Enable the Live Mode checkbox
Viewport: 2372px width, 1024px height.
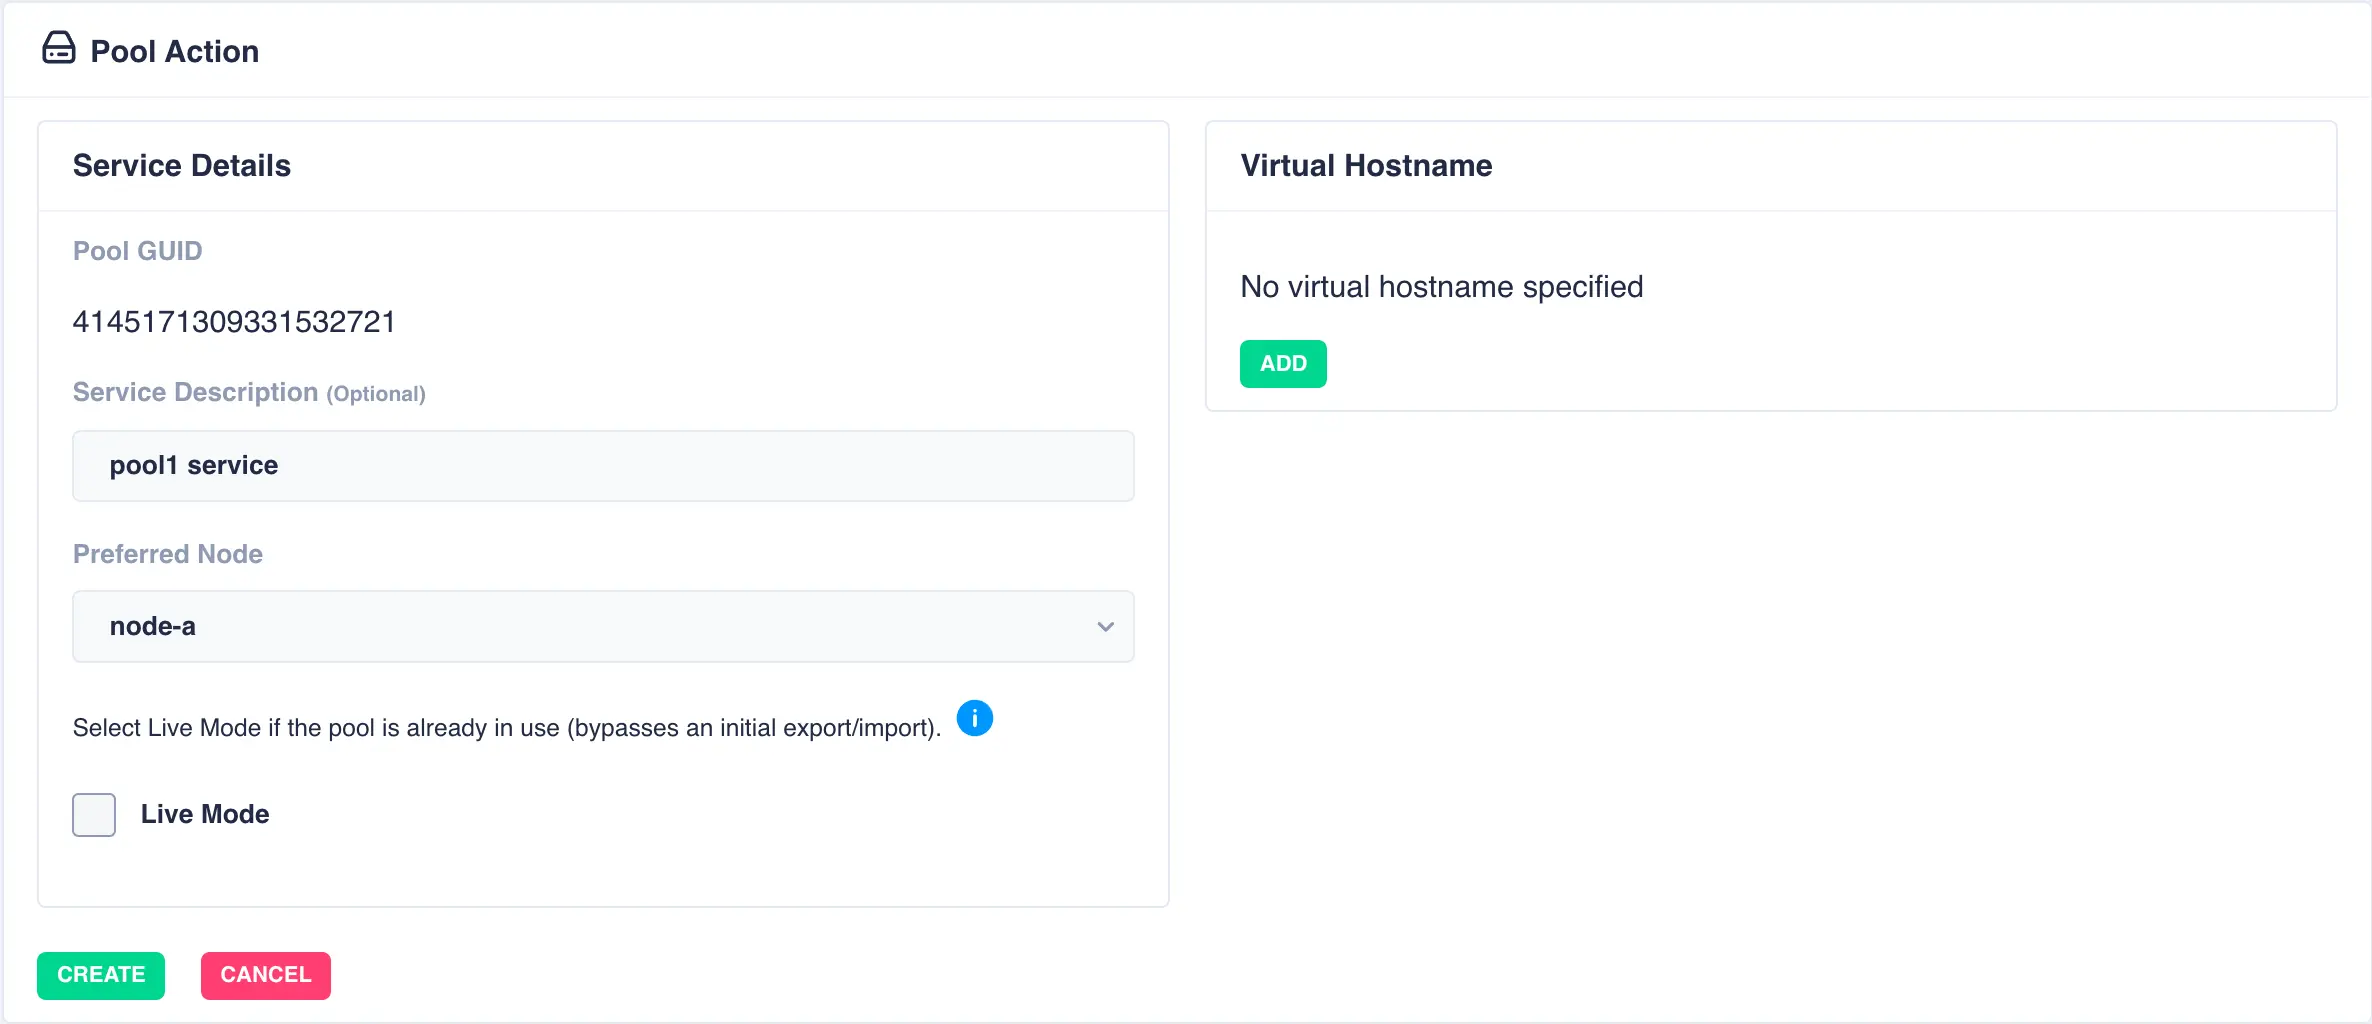94,815
